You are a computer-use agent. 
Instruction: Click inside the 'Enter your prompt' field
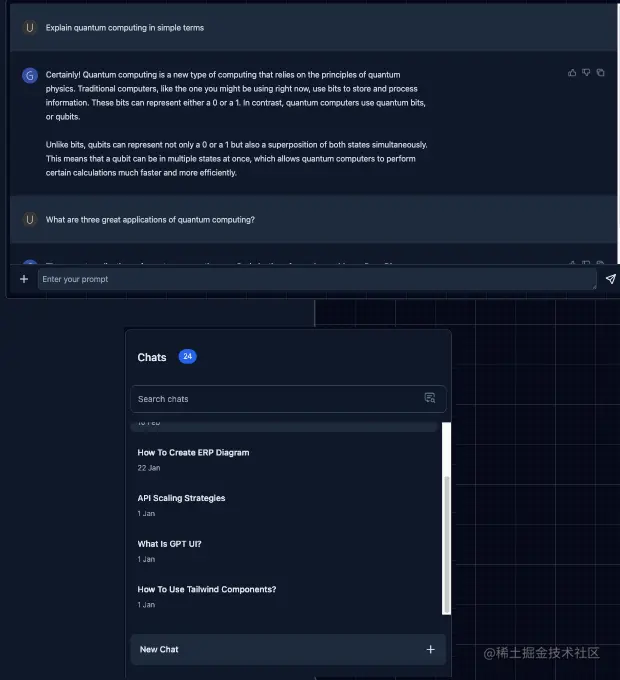pyautogui.click(x=317, y=279)
